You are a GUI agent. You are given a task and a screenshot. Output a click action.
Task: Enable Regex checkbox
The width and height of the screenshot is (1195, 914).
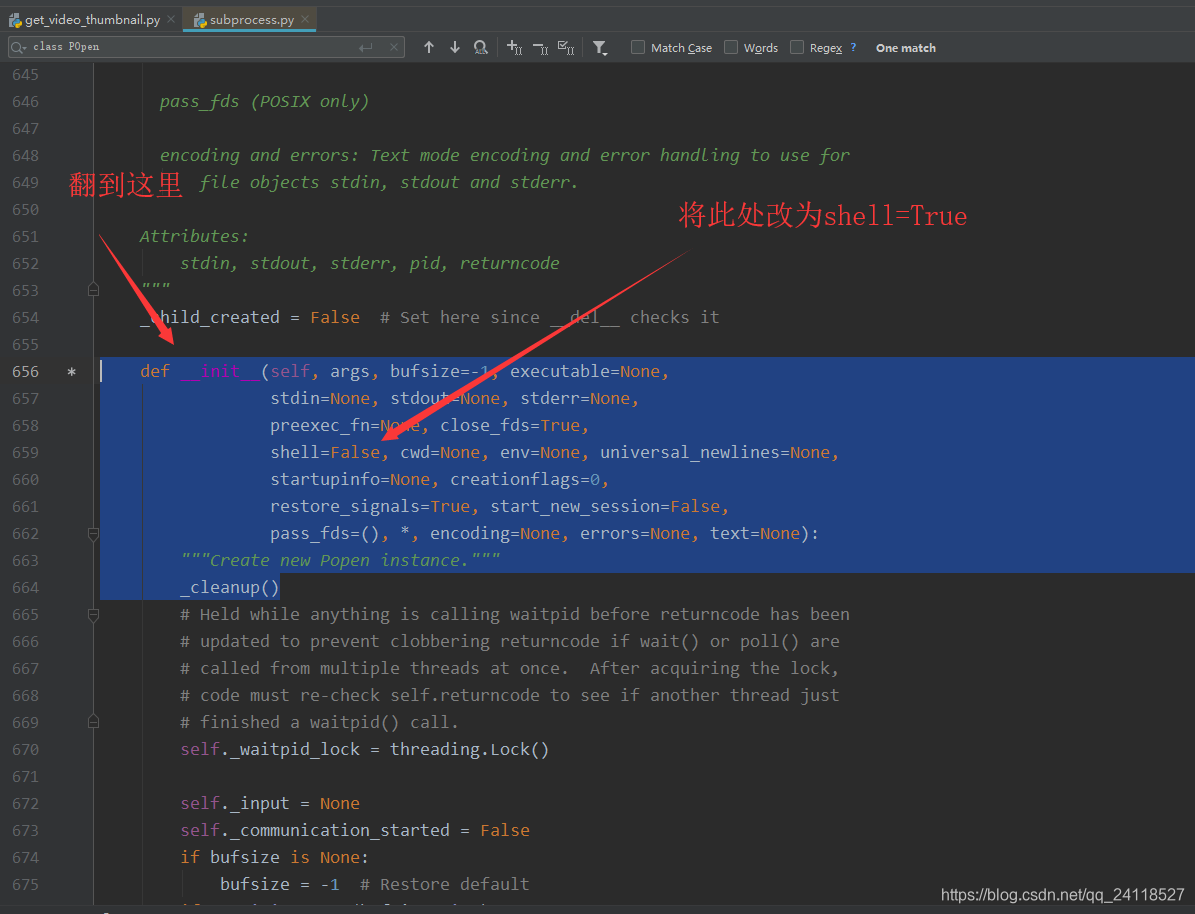click(x=797, y=47)
